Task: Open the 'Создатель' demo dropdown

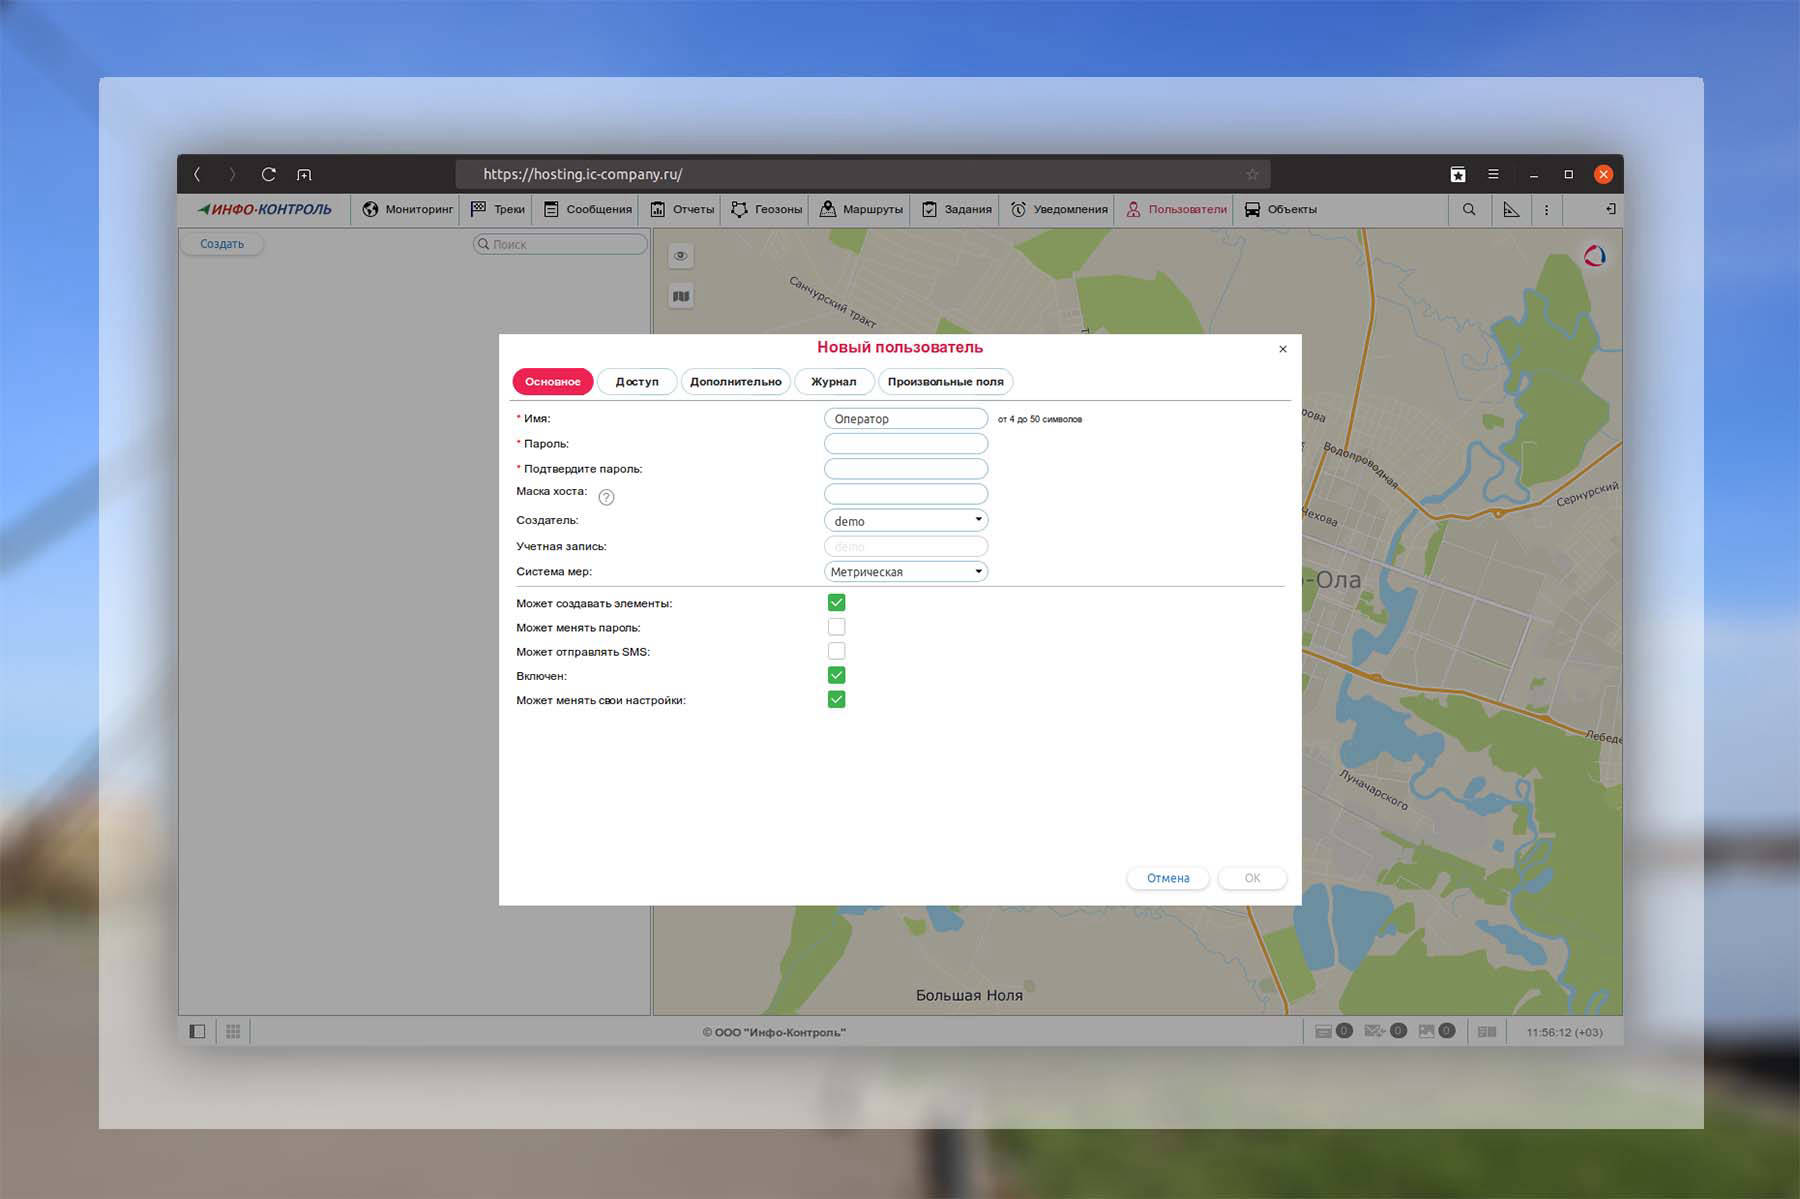Action: (905, 520)
